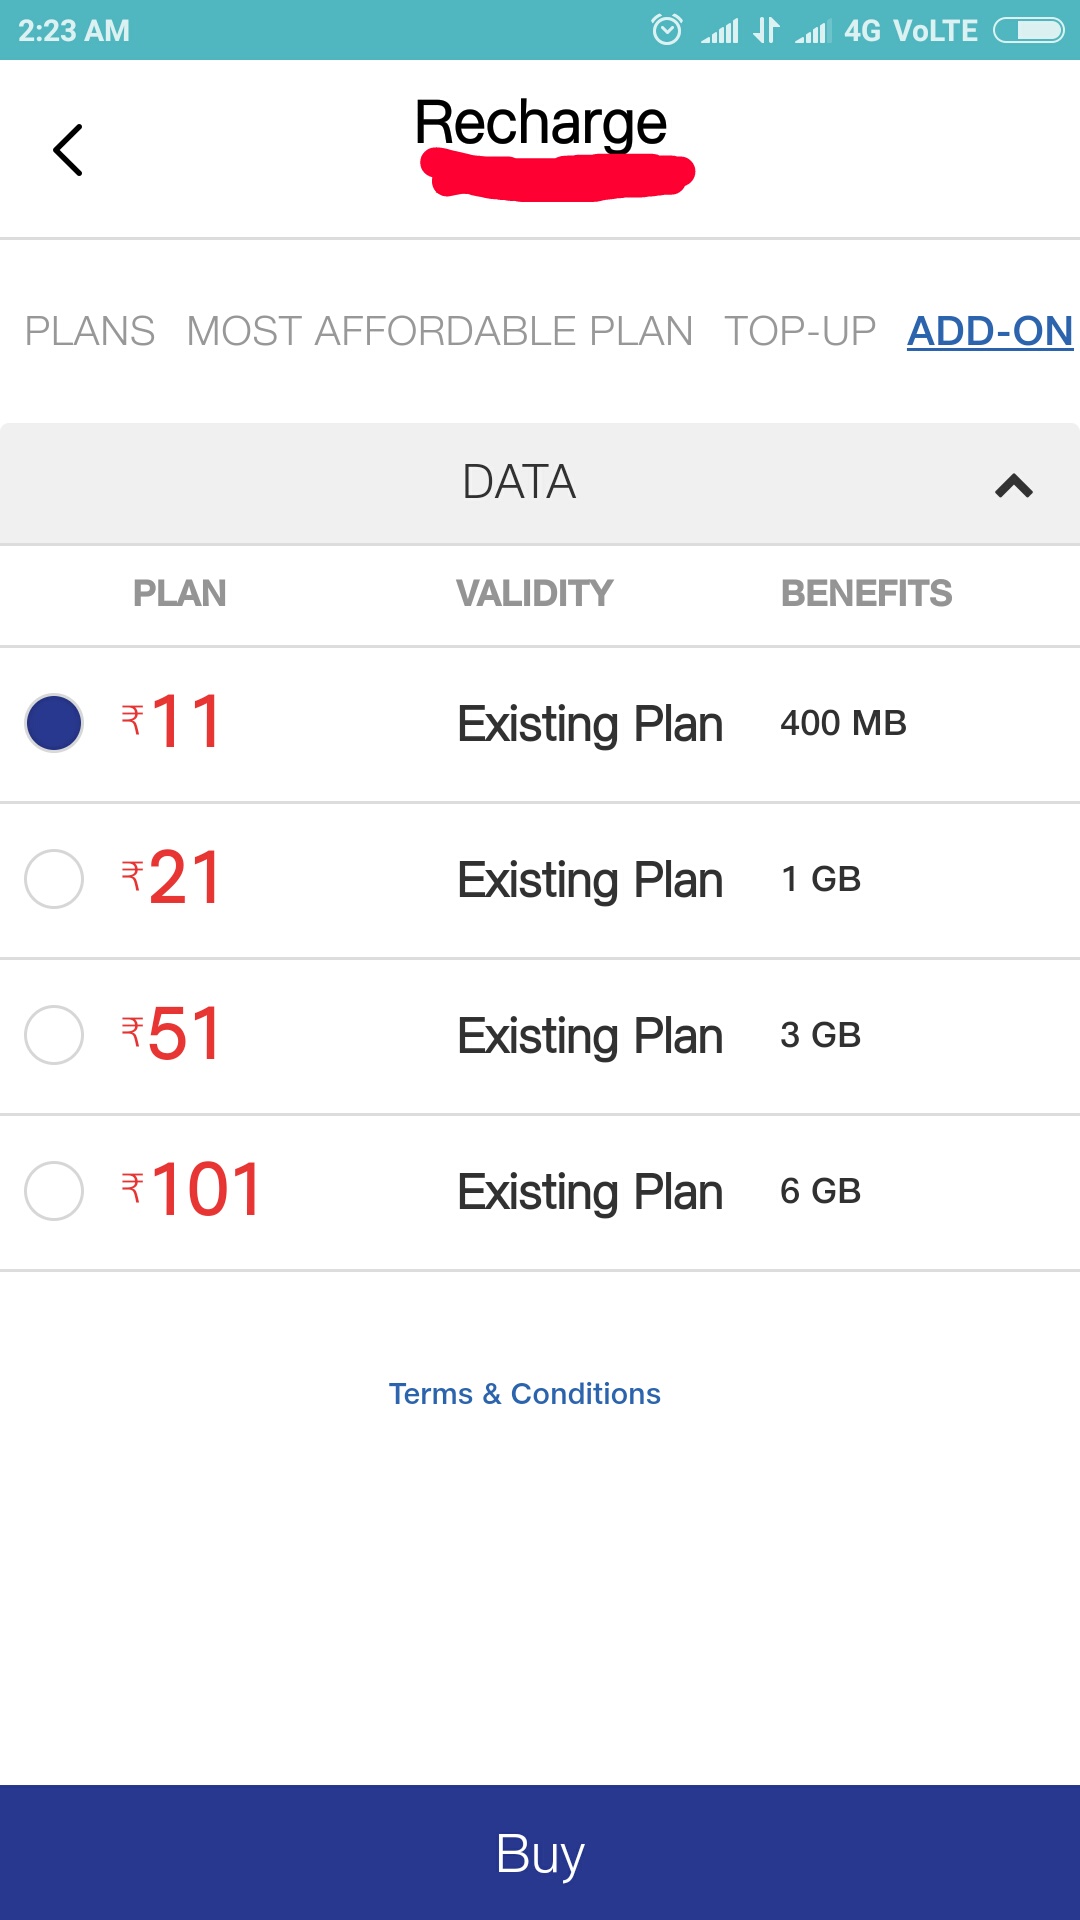Select the ₹21 plan radio button
The width and height of the screenshot is (1080, 1920).
click(54, 879)
